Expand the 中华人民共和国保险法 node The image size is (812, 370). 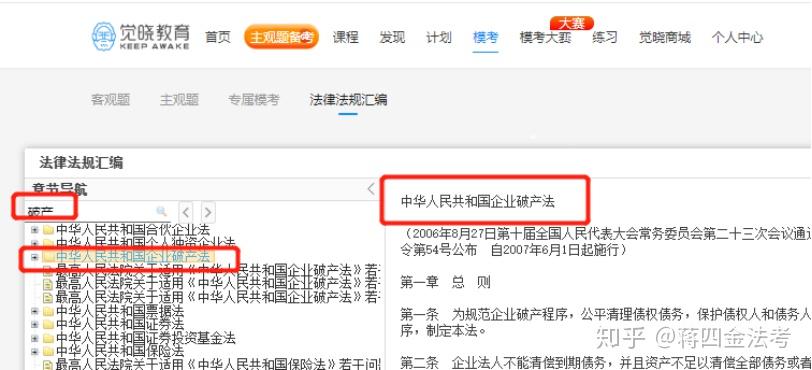click(35, 352)
